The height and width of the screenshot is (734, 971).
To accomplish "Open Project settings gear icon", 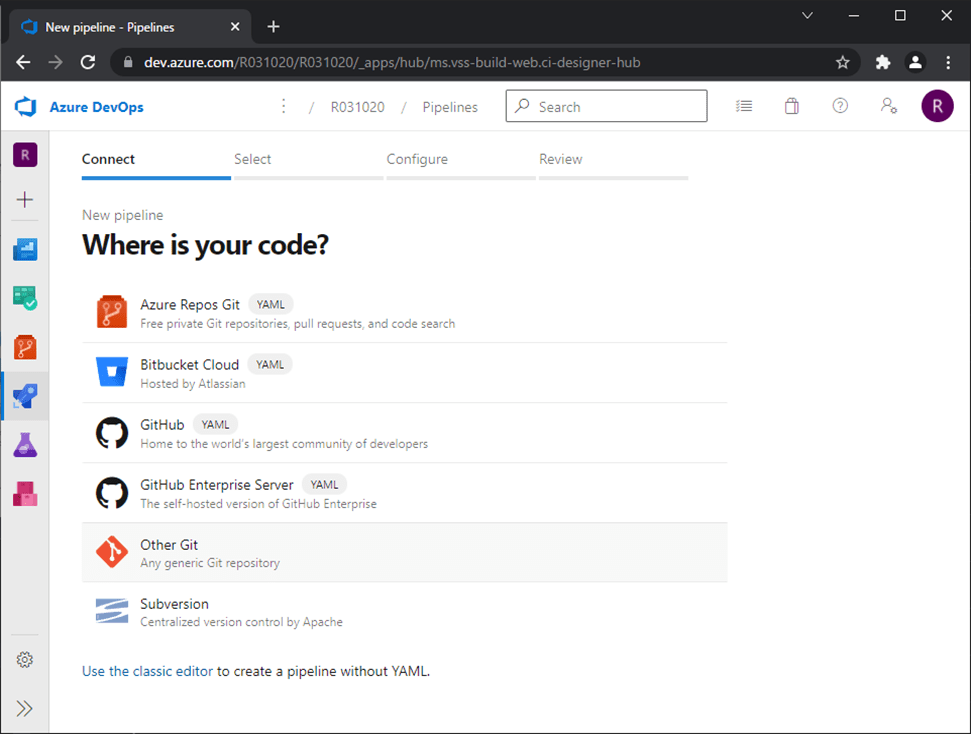I will (25, 660).
